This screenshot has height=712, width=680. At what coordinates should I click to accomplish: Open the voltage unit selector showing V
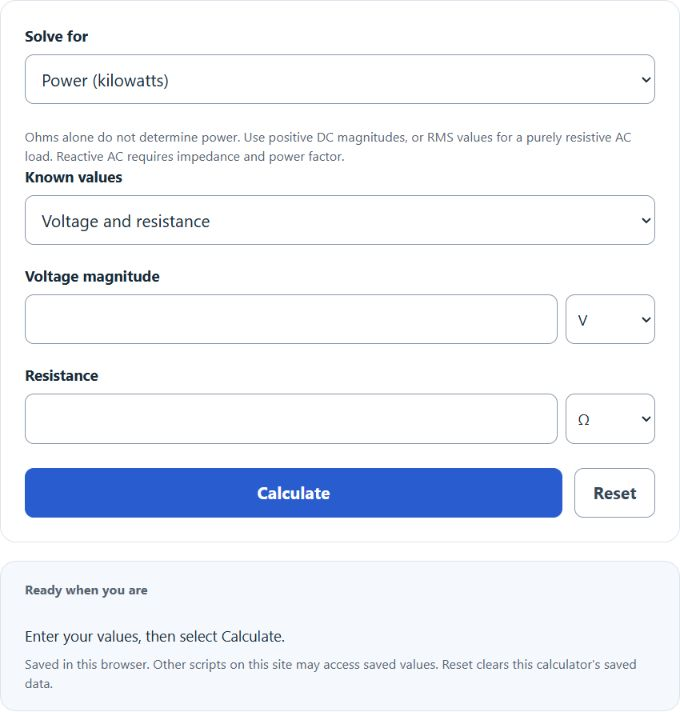(610, 319)
